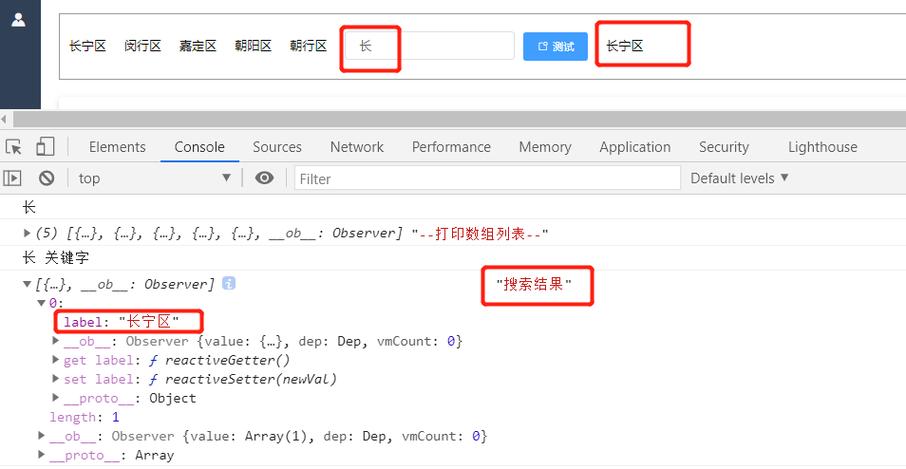Focus the console Filter field

[x=487, y=178]
